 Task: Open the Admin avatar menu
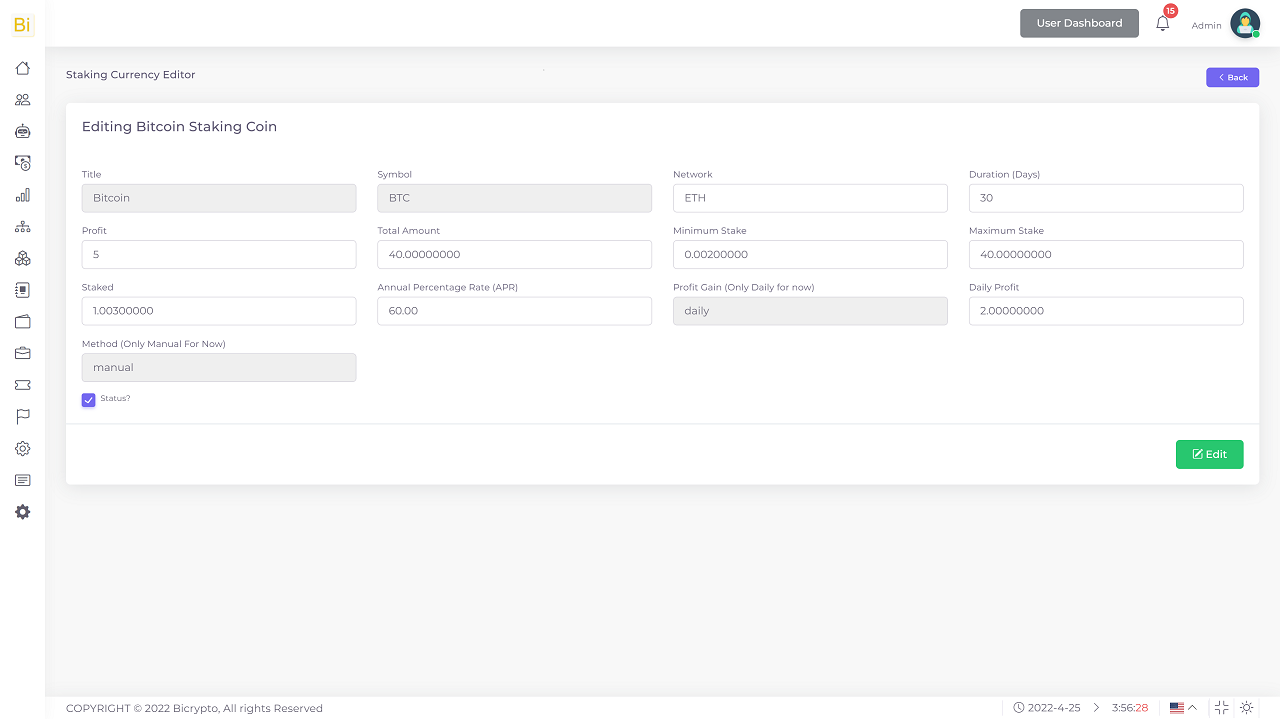click(x=1244, y=23)
